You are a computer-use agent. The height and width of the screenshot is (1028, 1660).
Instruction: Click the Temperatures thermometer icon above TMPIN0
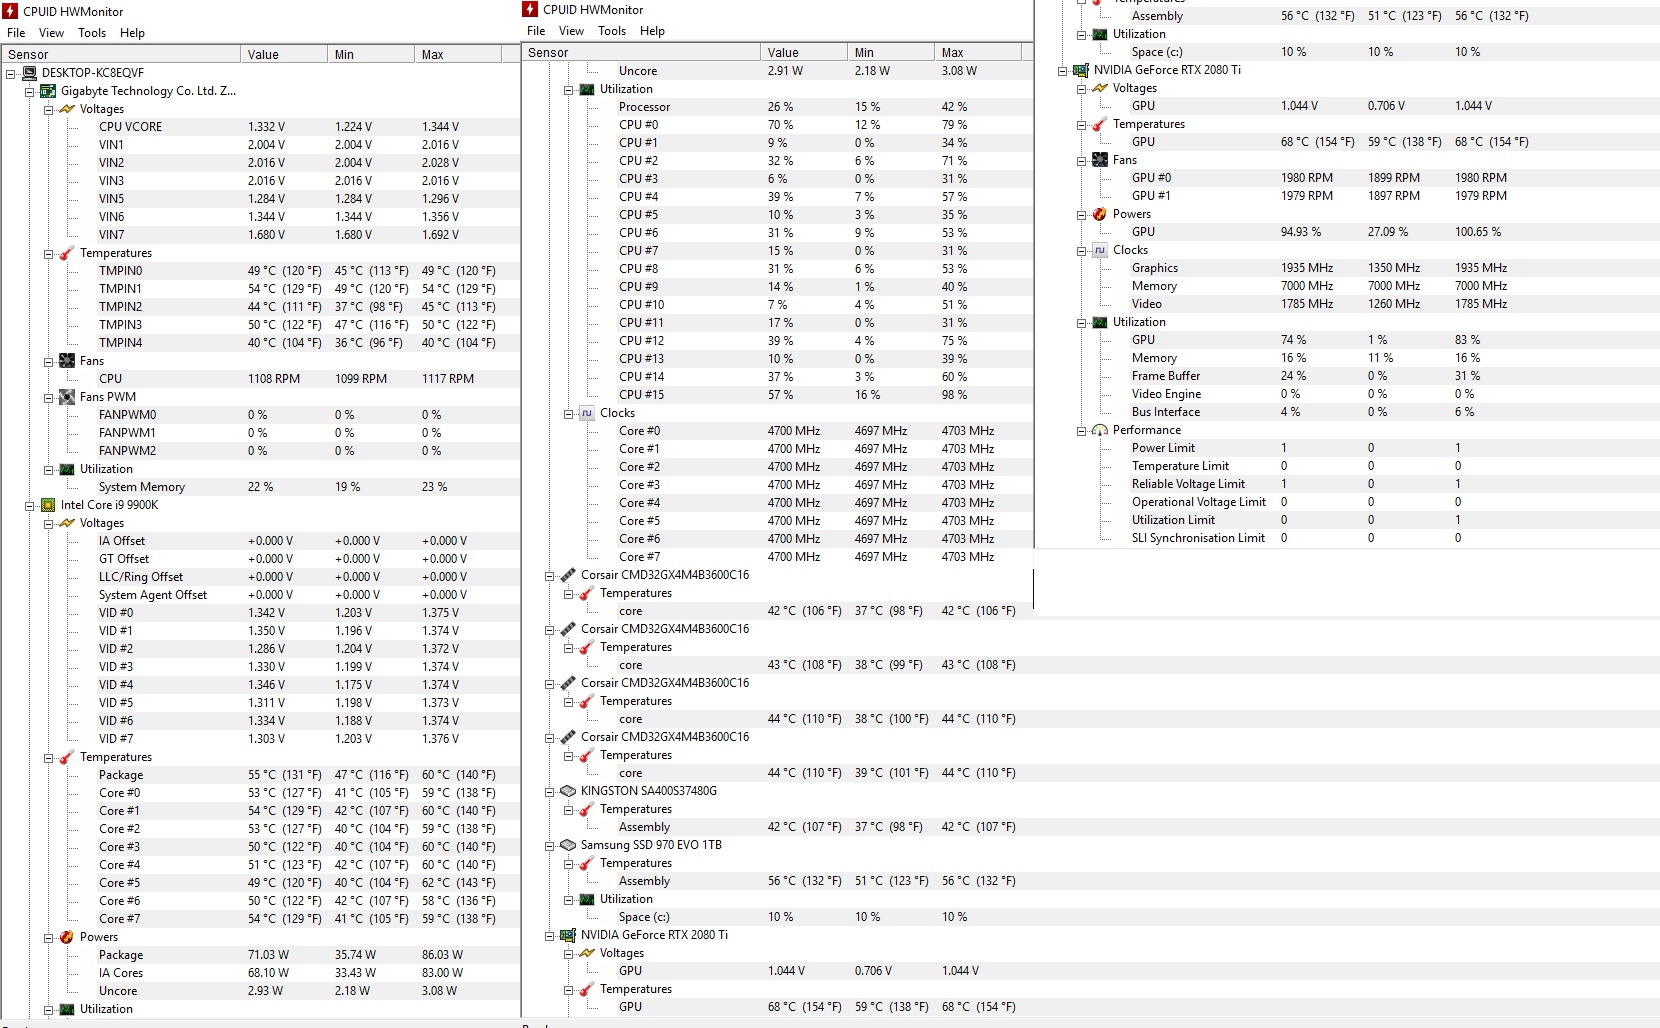67,253
